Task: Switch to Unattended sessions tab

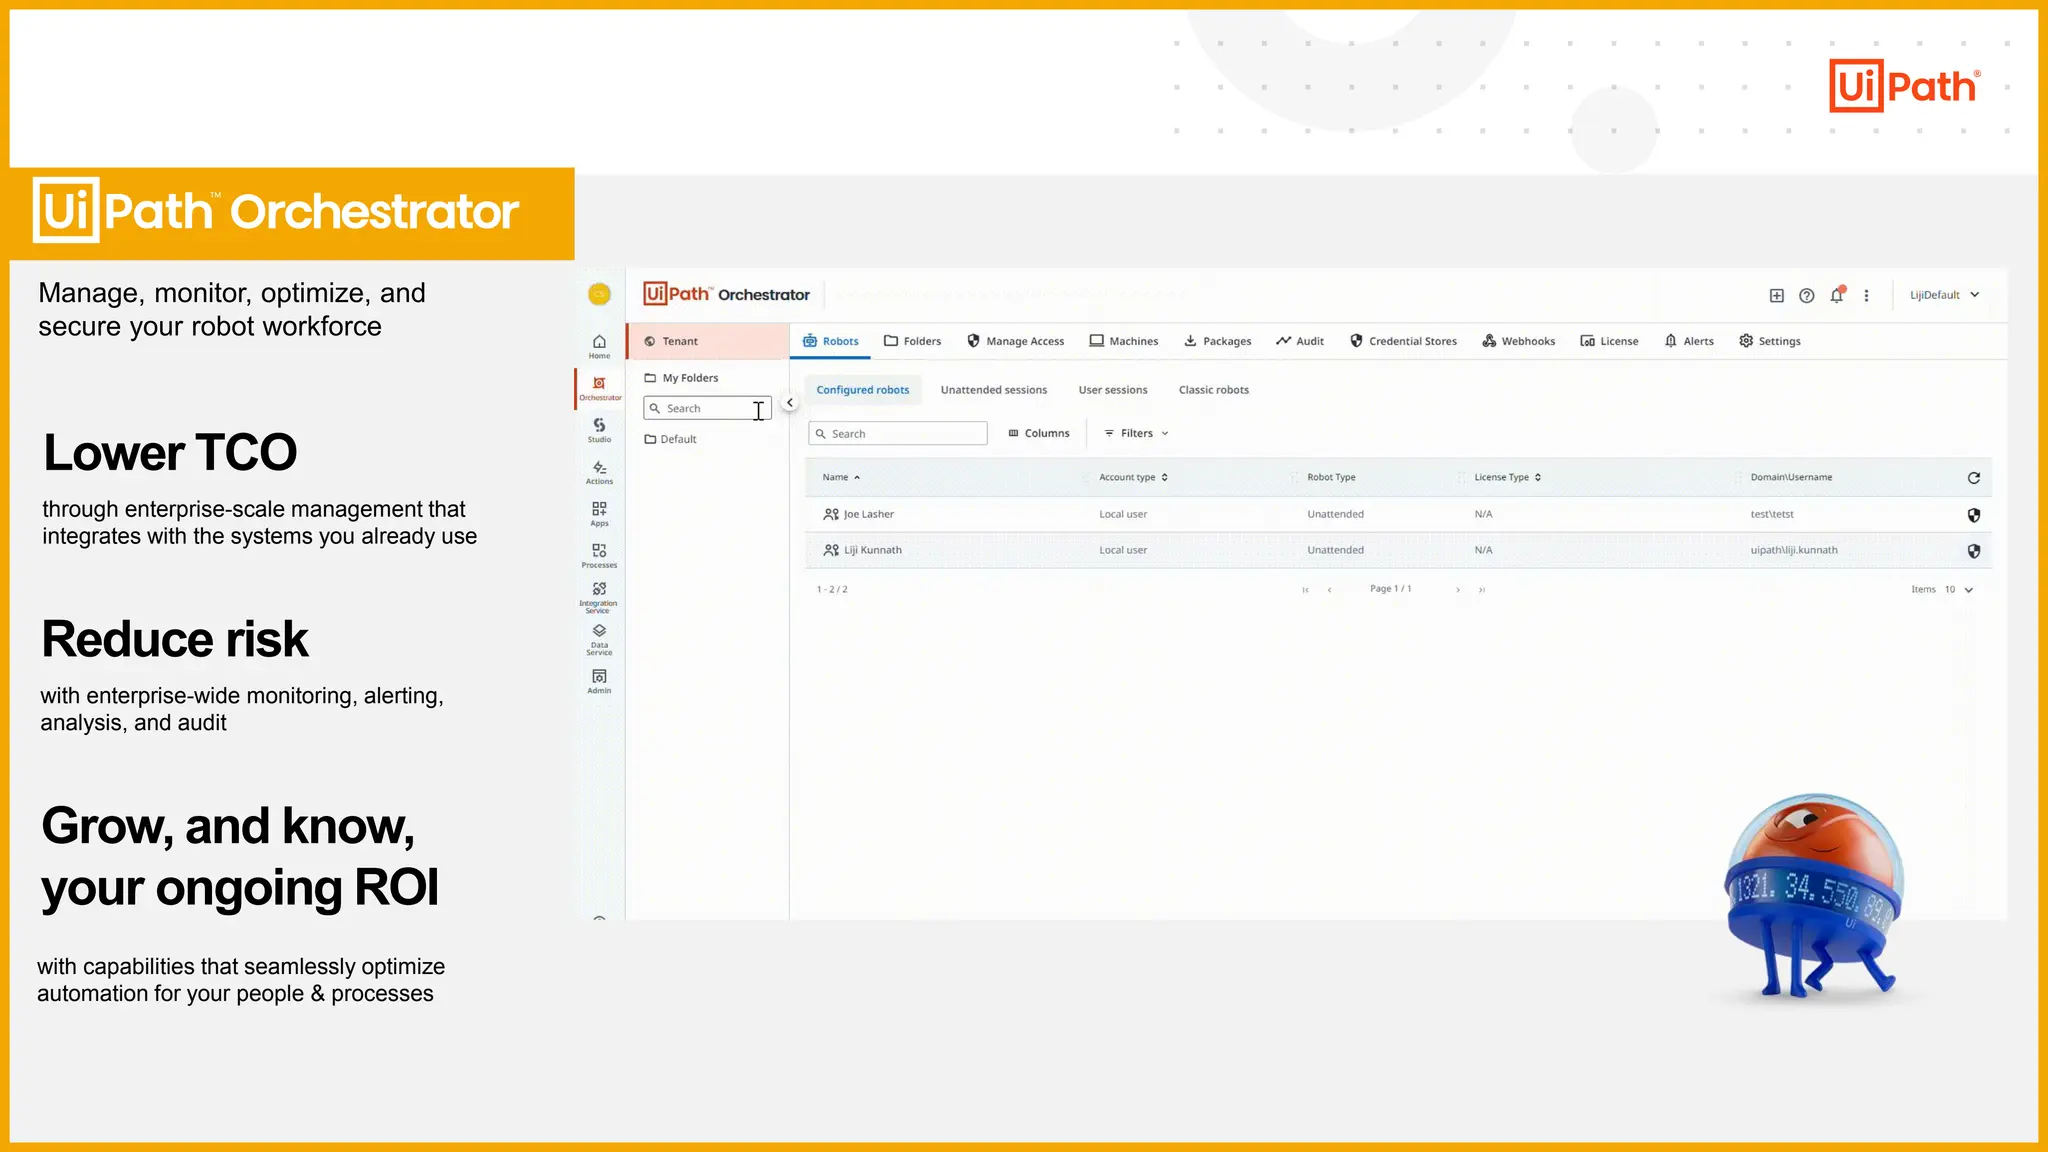Action: (993, 390)
